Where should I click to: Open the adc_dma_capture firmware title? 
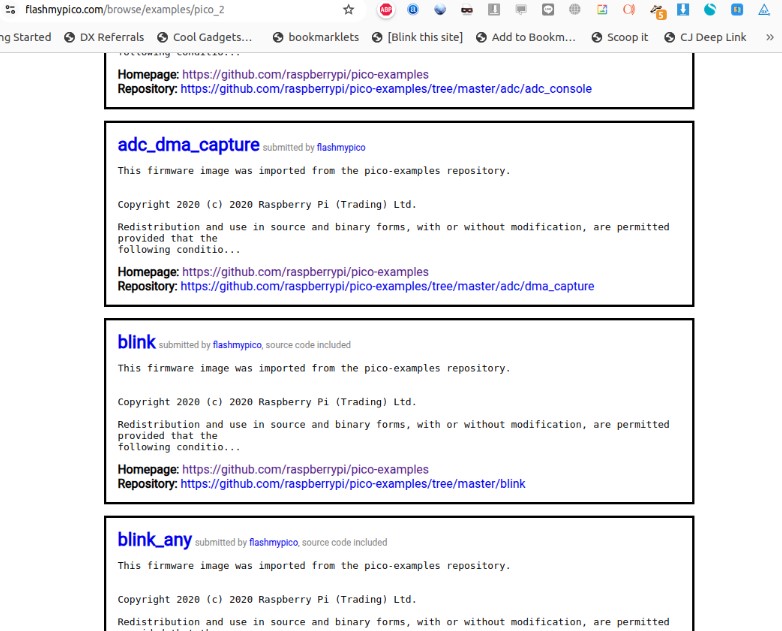click(x=189, y=145)
